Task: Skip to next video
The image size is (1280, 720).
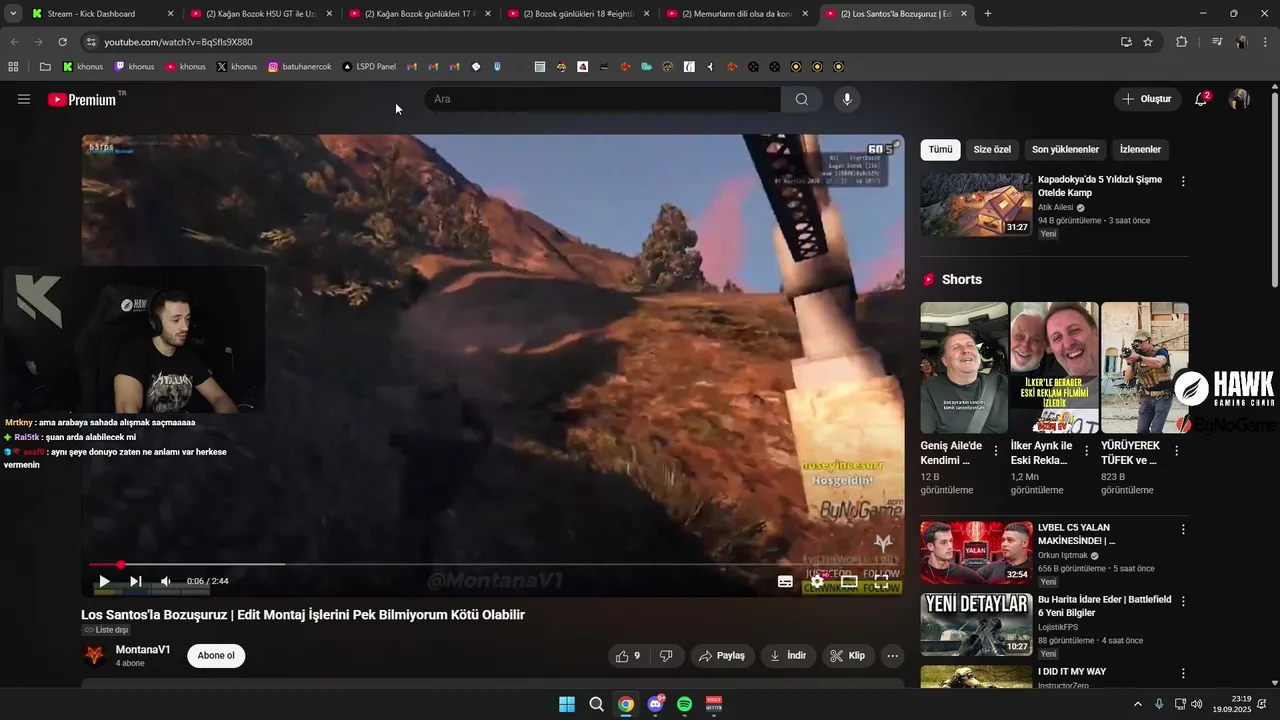Action: click(x=136, y=581)
